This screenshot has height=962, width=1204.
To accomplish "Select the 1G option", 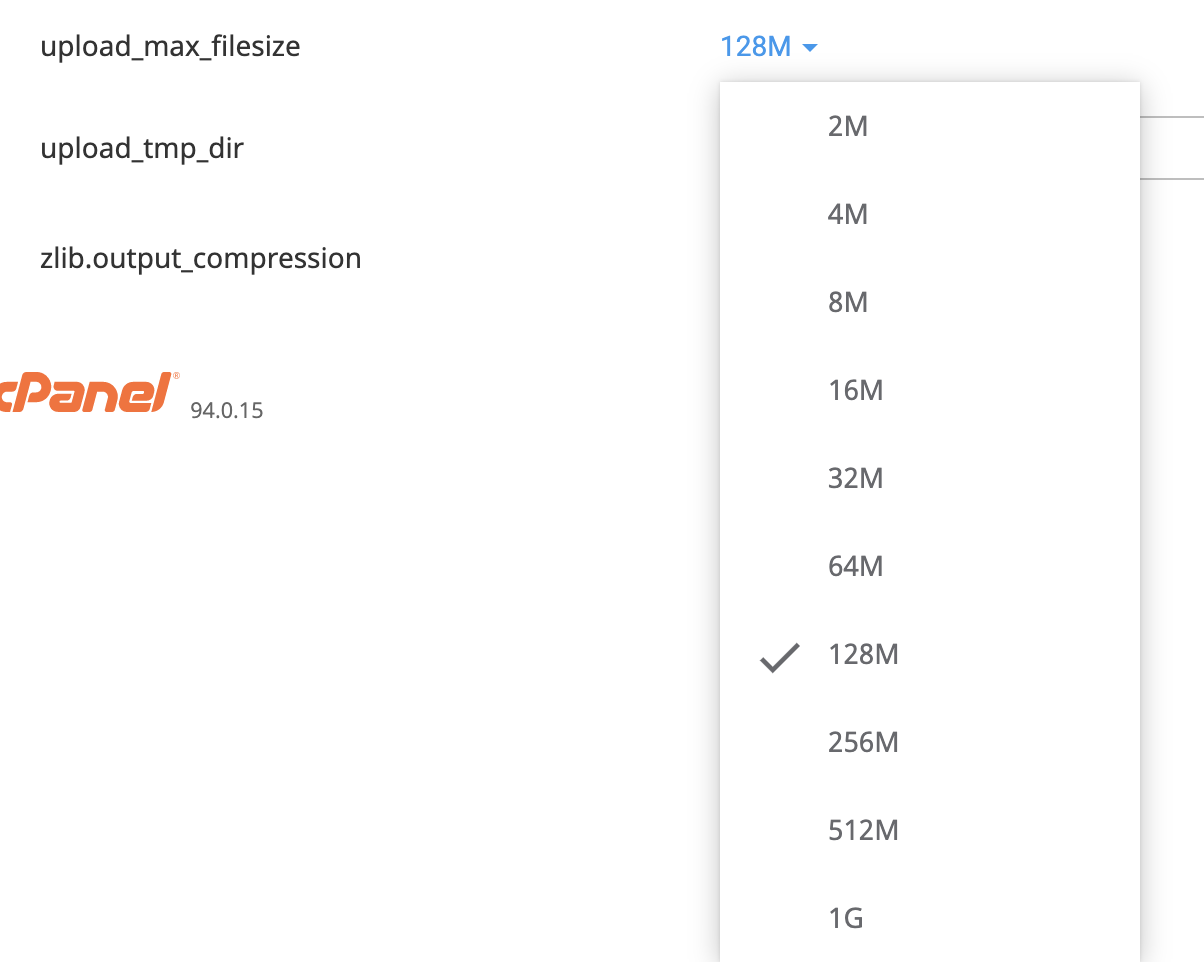I will 930,918.
